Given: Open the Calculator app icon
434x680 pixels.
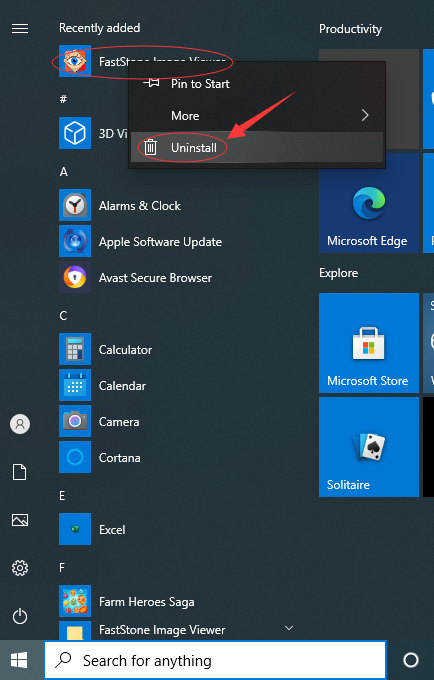Looking at the screenshot, I should tap(75, 349).
